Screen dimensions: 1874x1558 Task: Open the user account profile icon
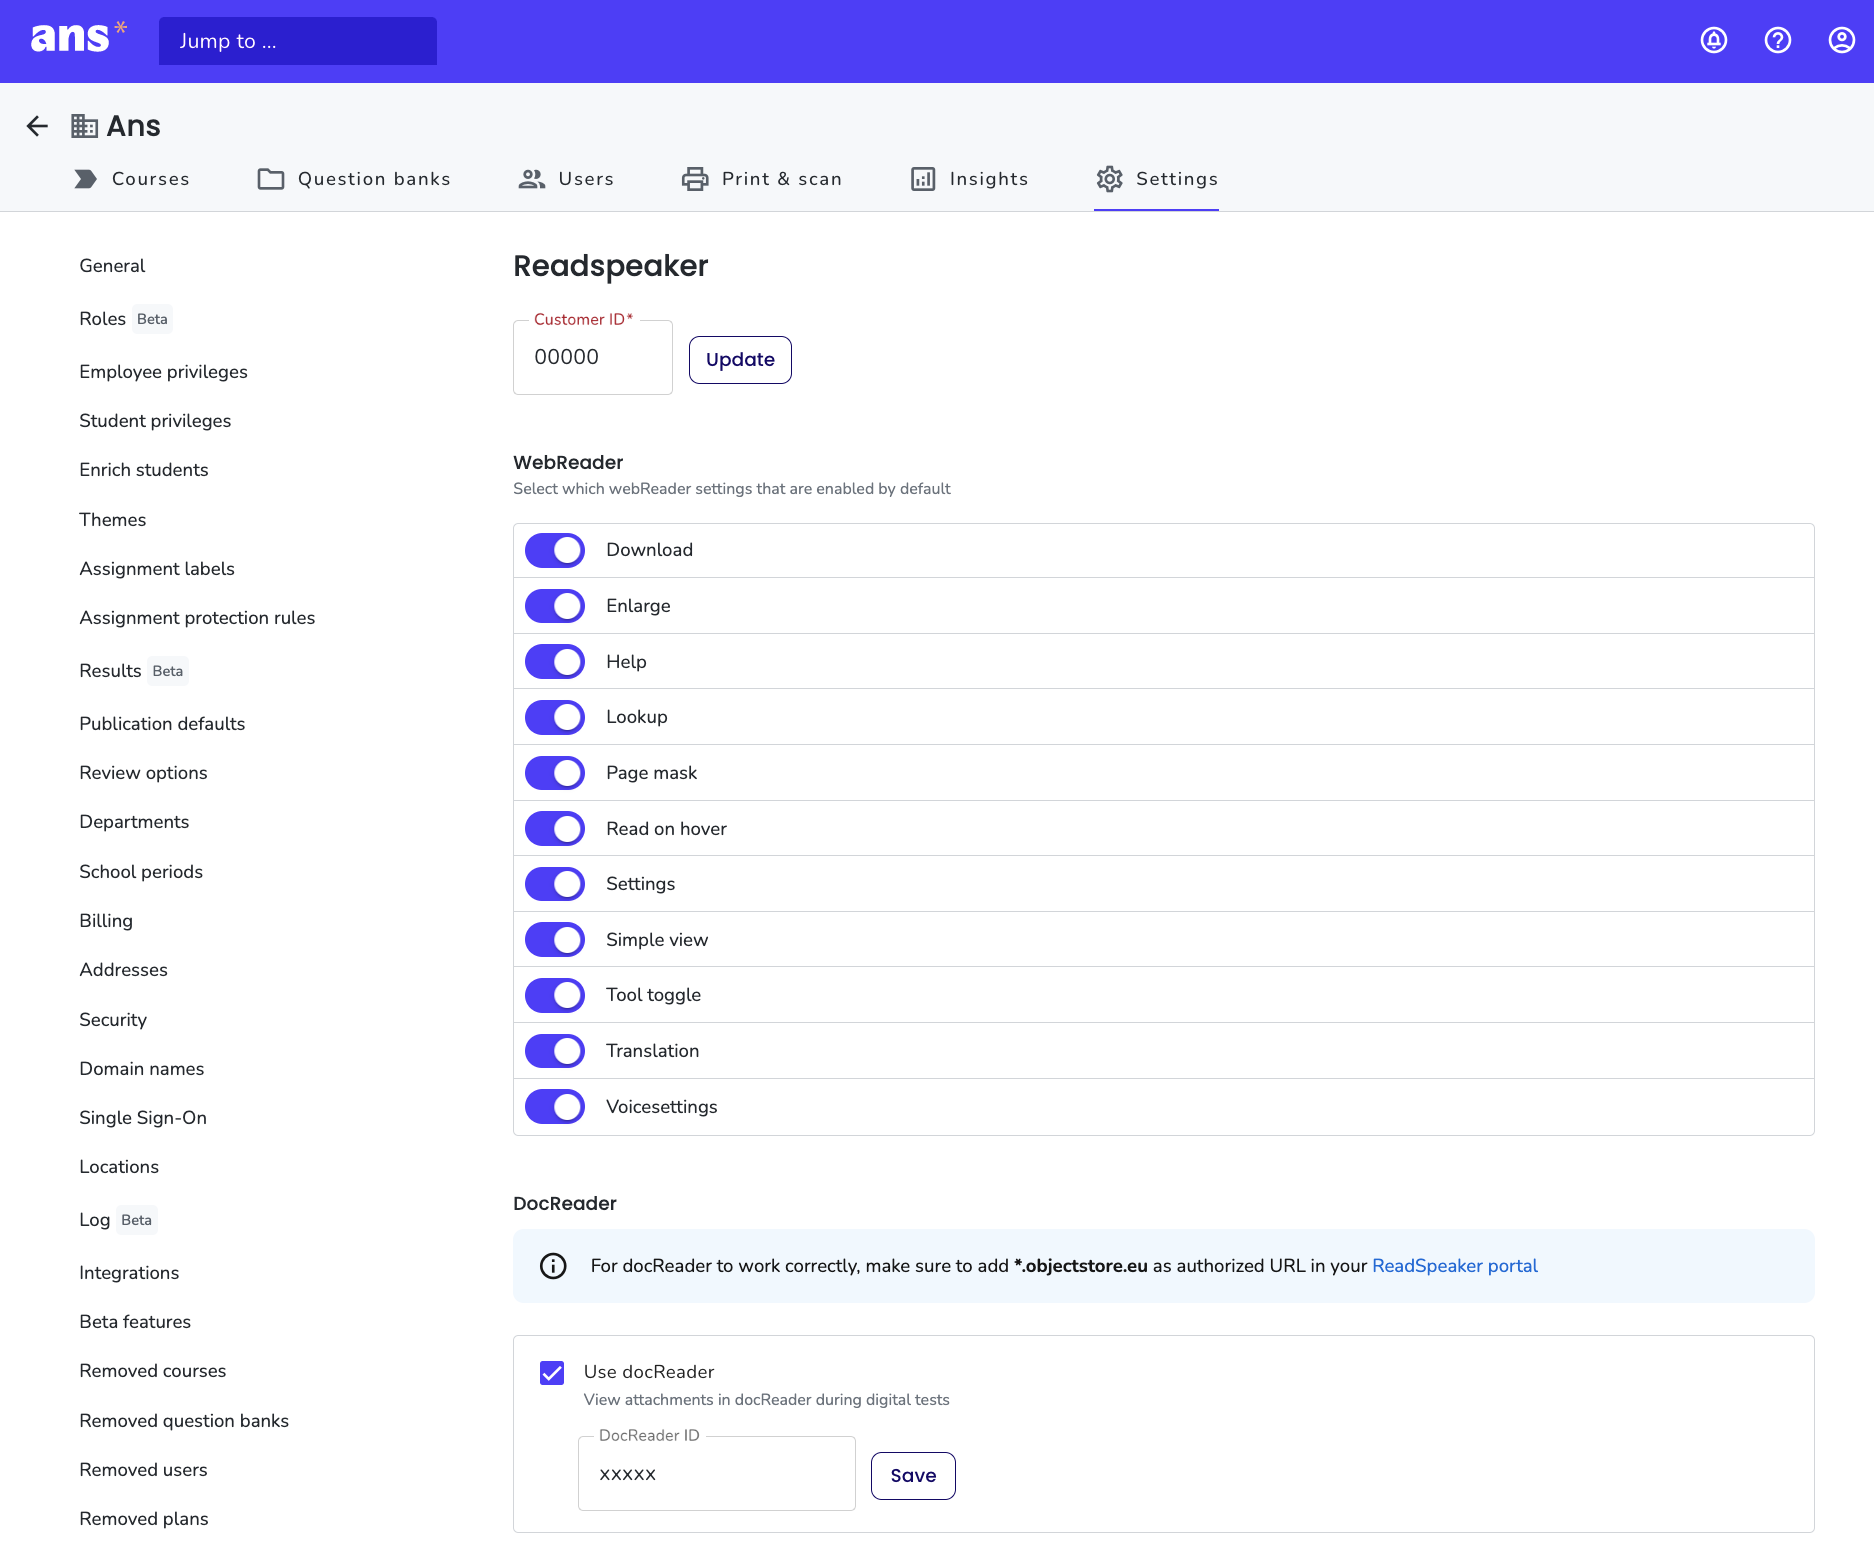(1842, 40)
